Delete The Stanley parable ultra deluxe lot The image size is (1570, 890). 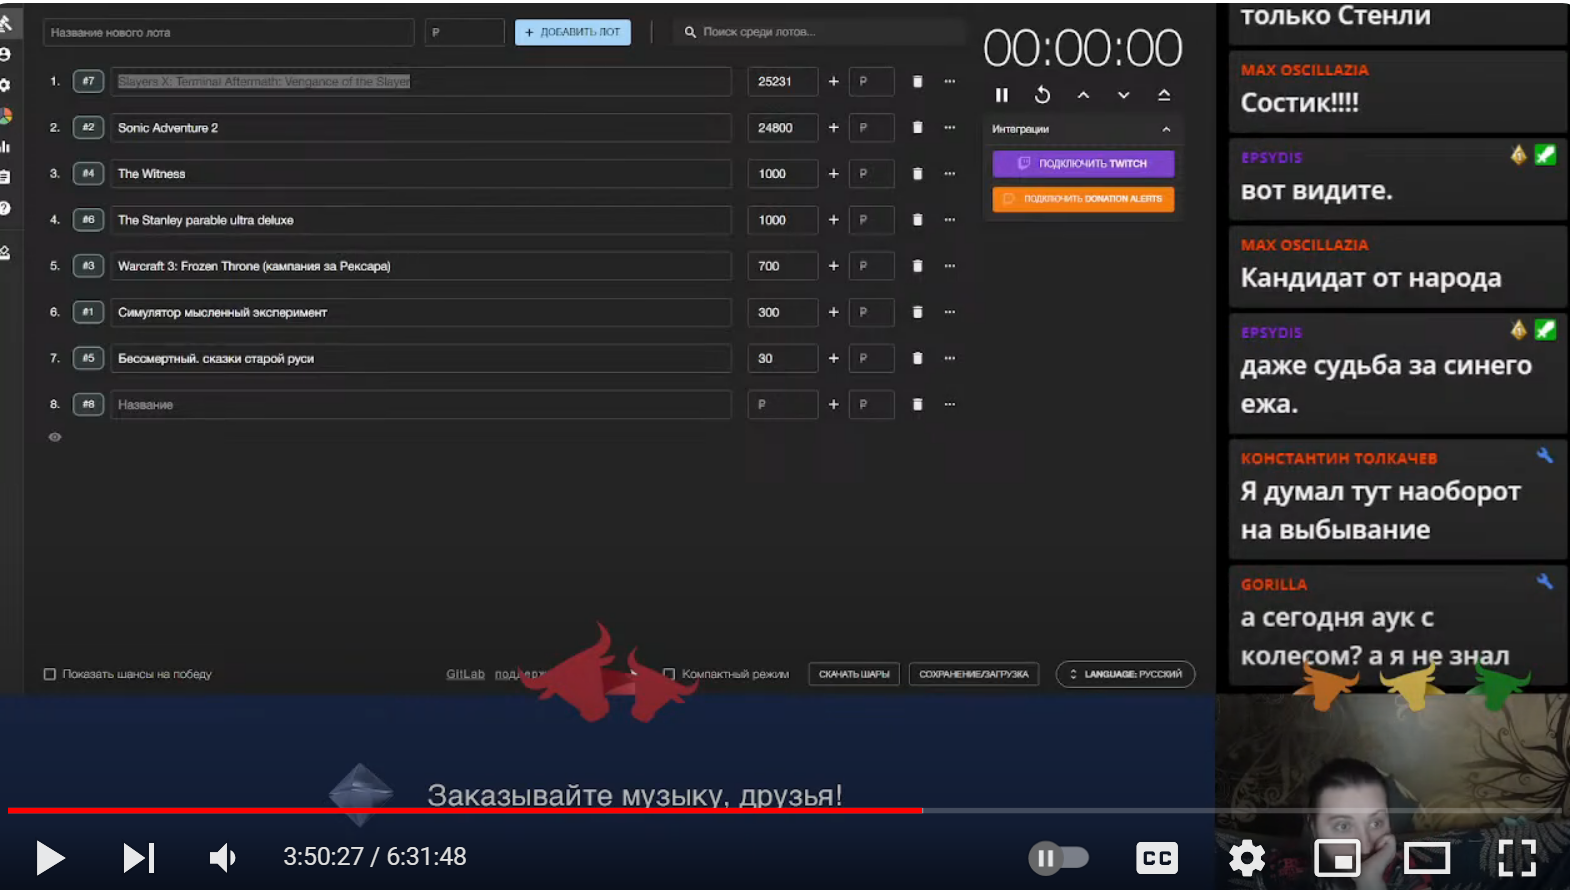click(x=917, y=219)
